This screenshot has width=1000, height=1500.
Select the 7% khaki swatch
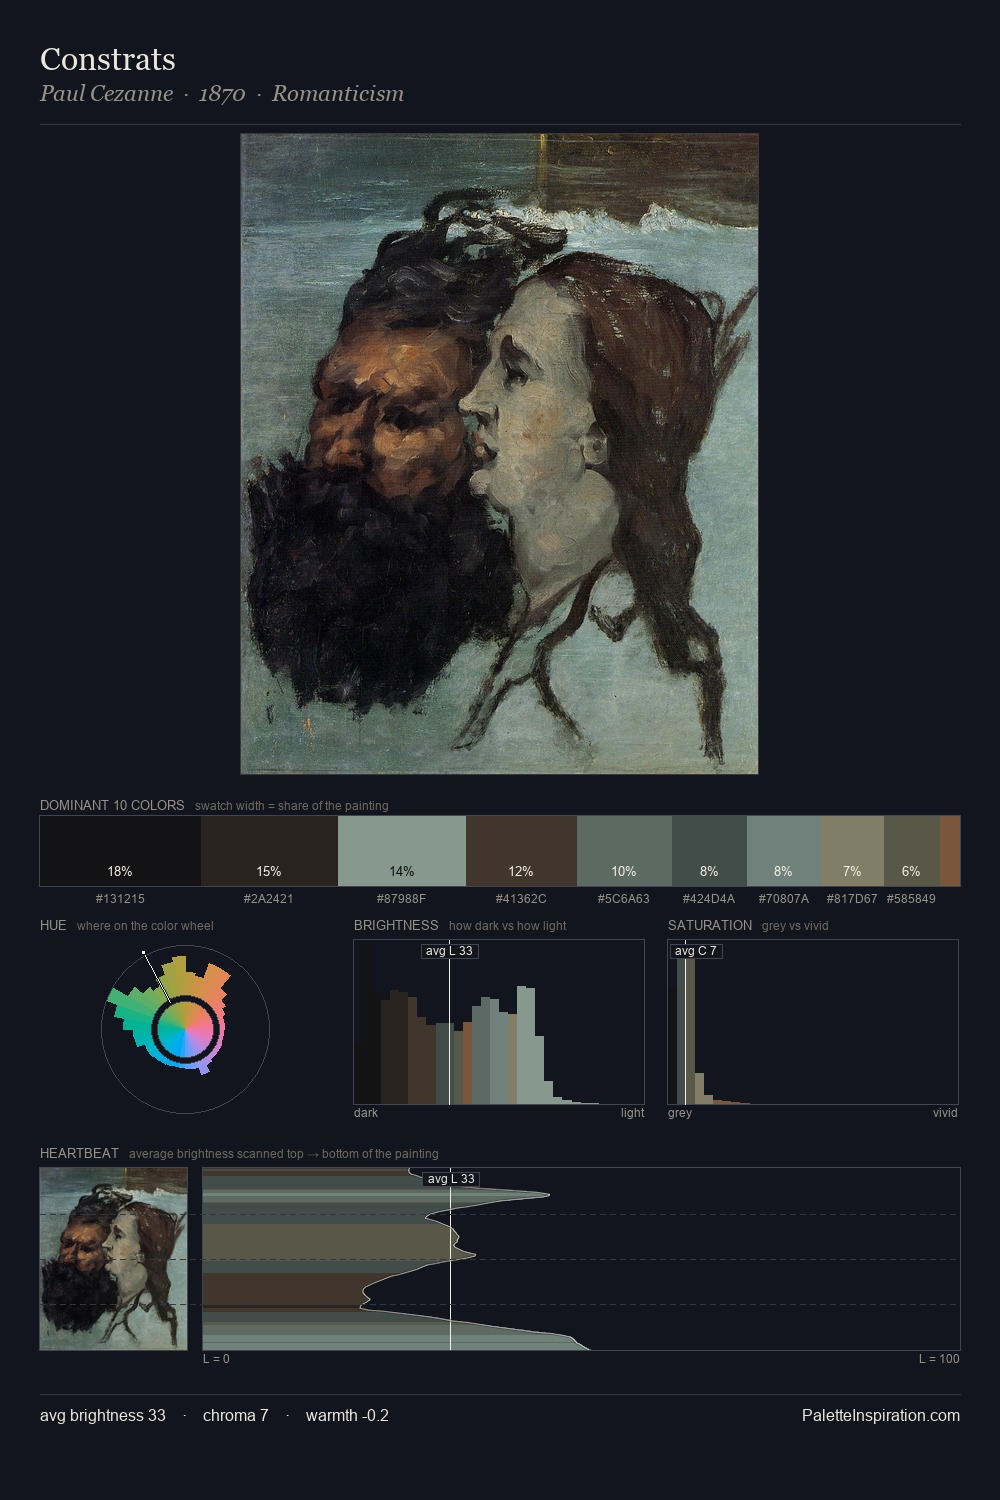click(852, 851)
